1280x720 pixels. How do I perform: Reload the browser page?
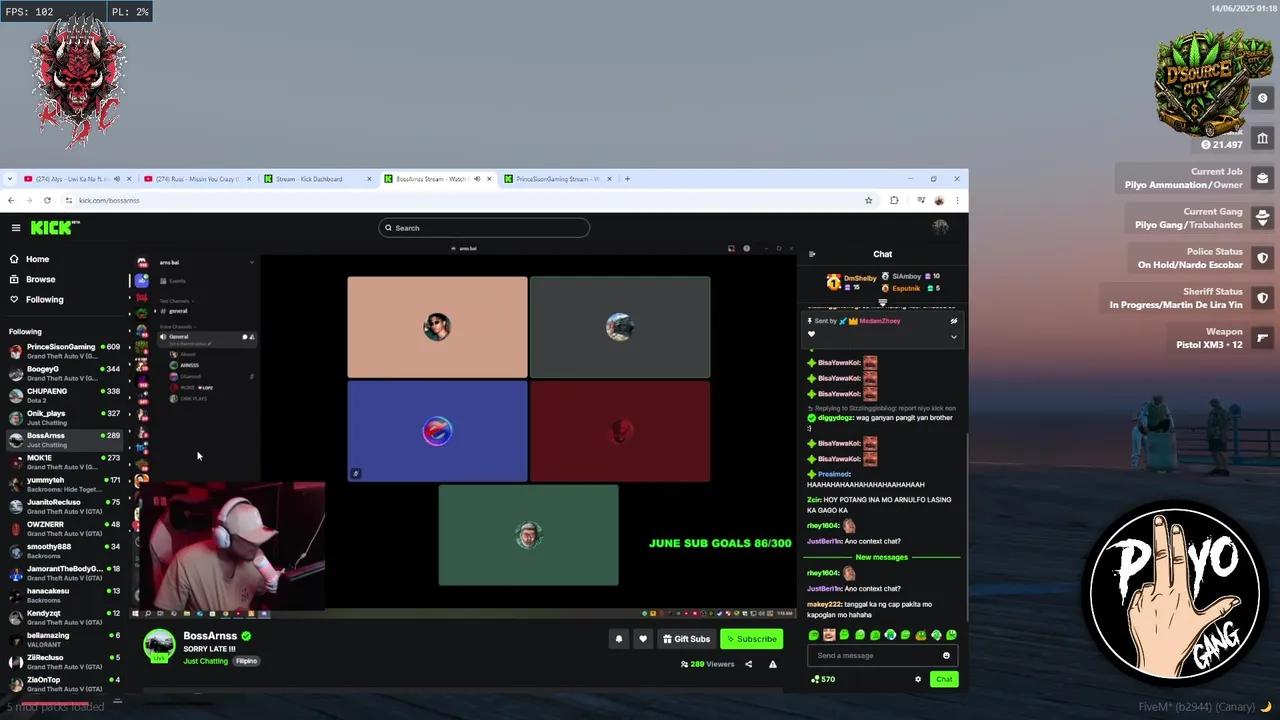click(x=46, y=200)
